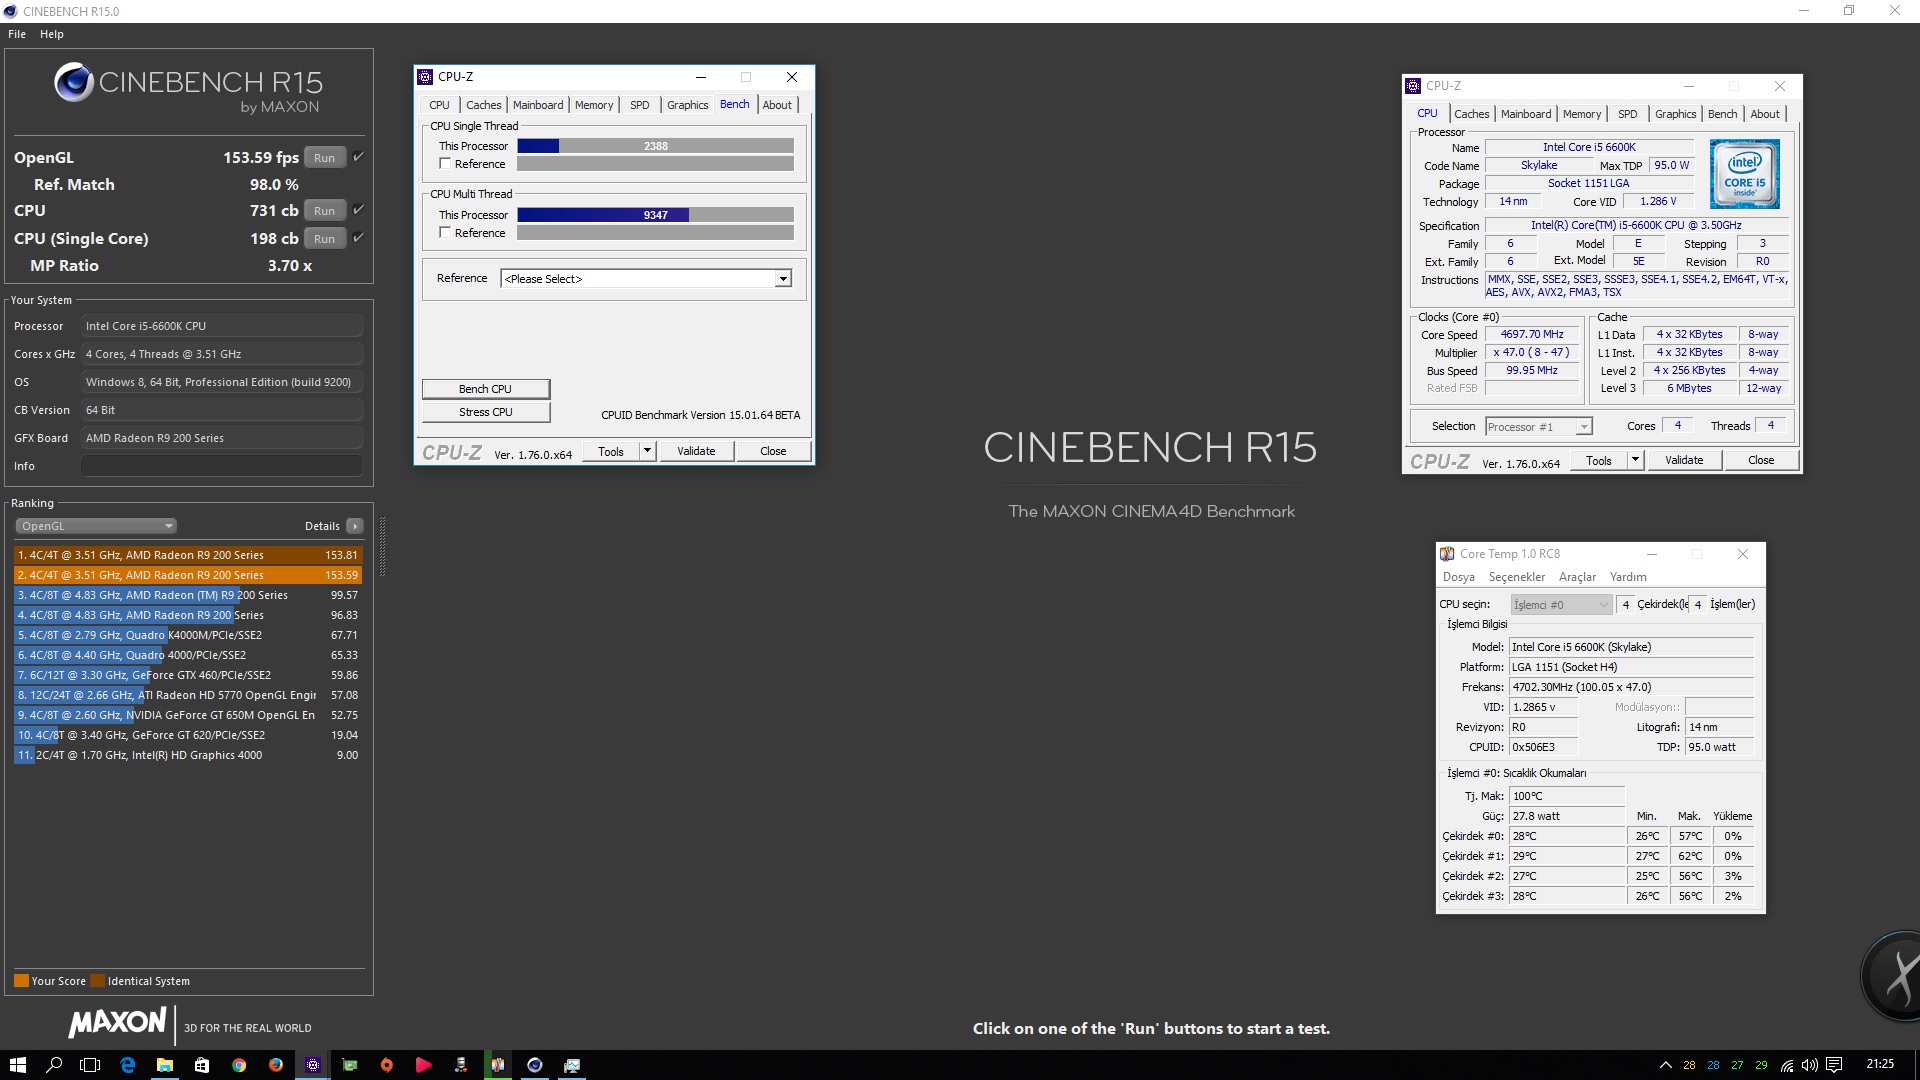Open Tools dropdown arrow in Bench CPU-Z

(647, 451)
